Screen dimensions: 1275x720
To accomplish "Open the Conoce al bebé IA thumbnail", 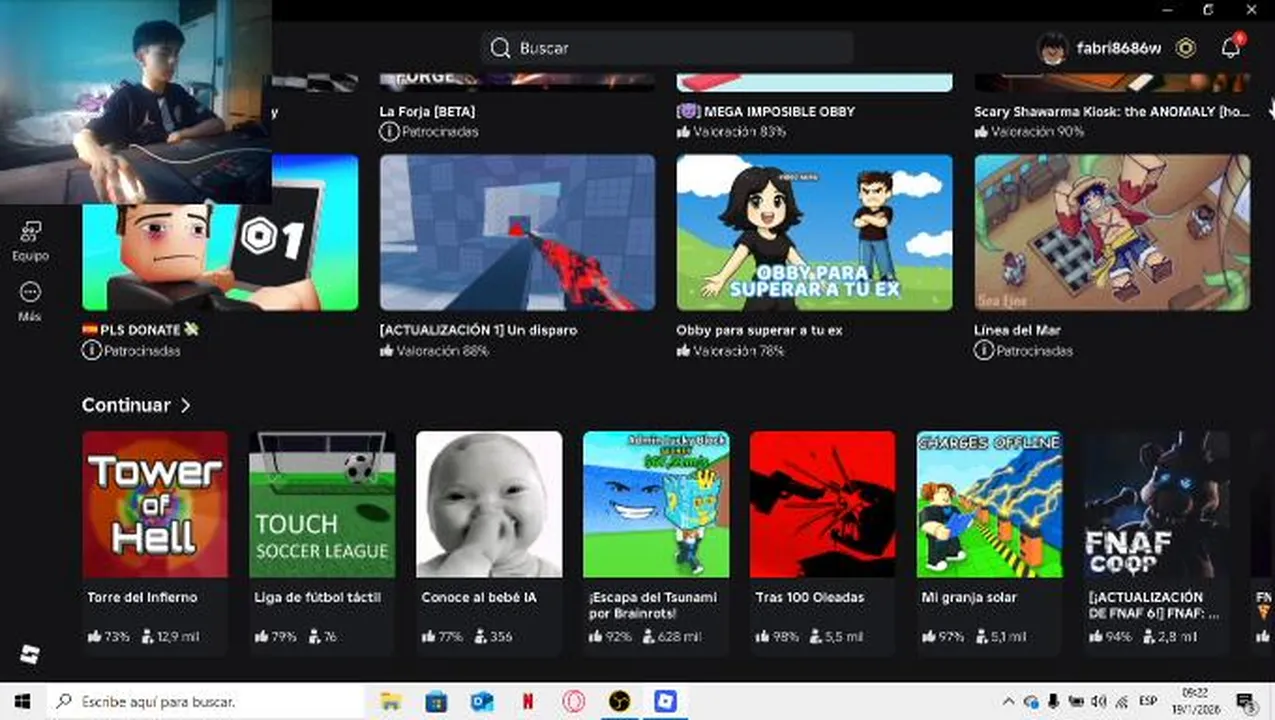I will coord(489,504).
